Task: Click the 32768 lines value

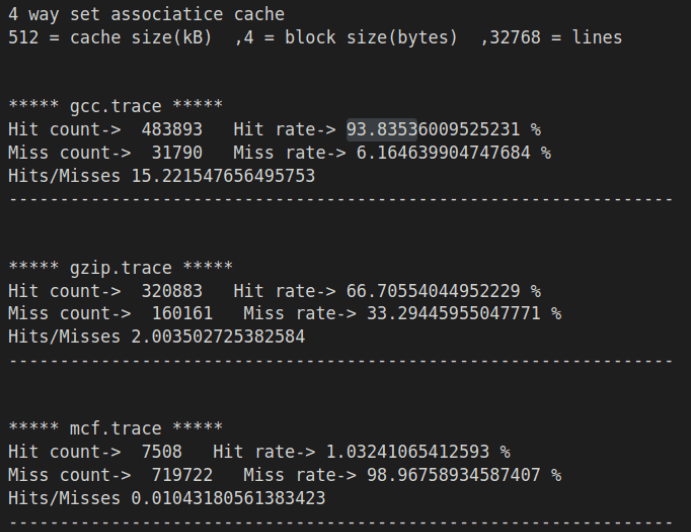Action: click(x=515, y=37)
